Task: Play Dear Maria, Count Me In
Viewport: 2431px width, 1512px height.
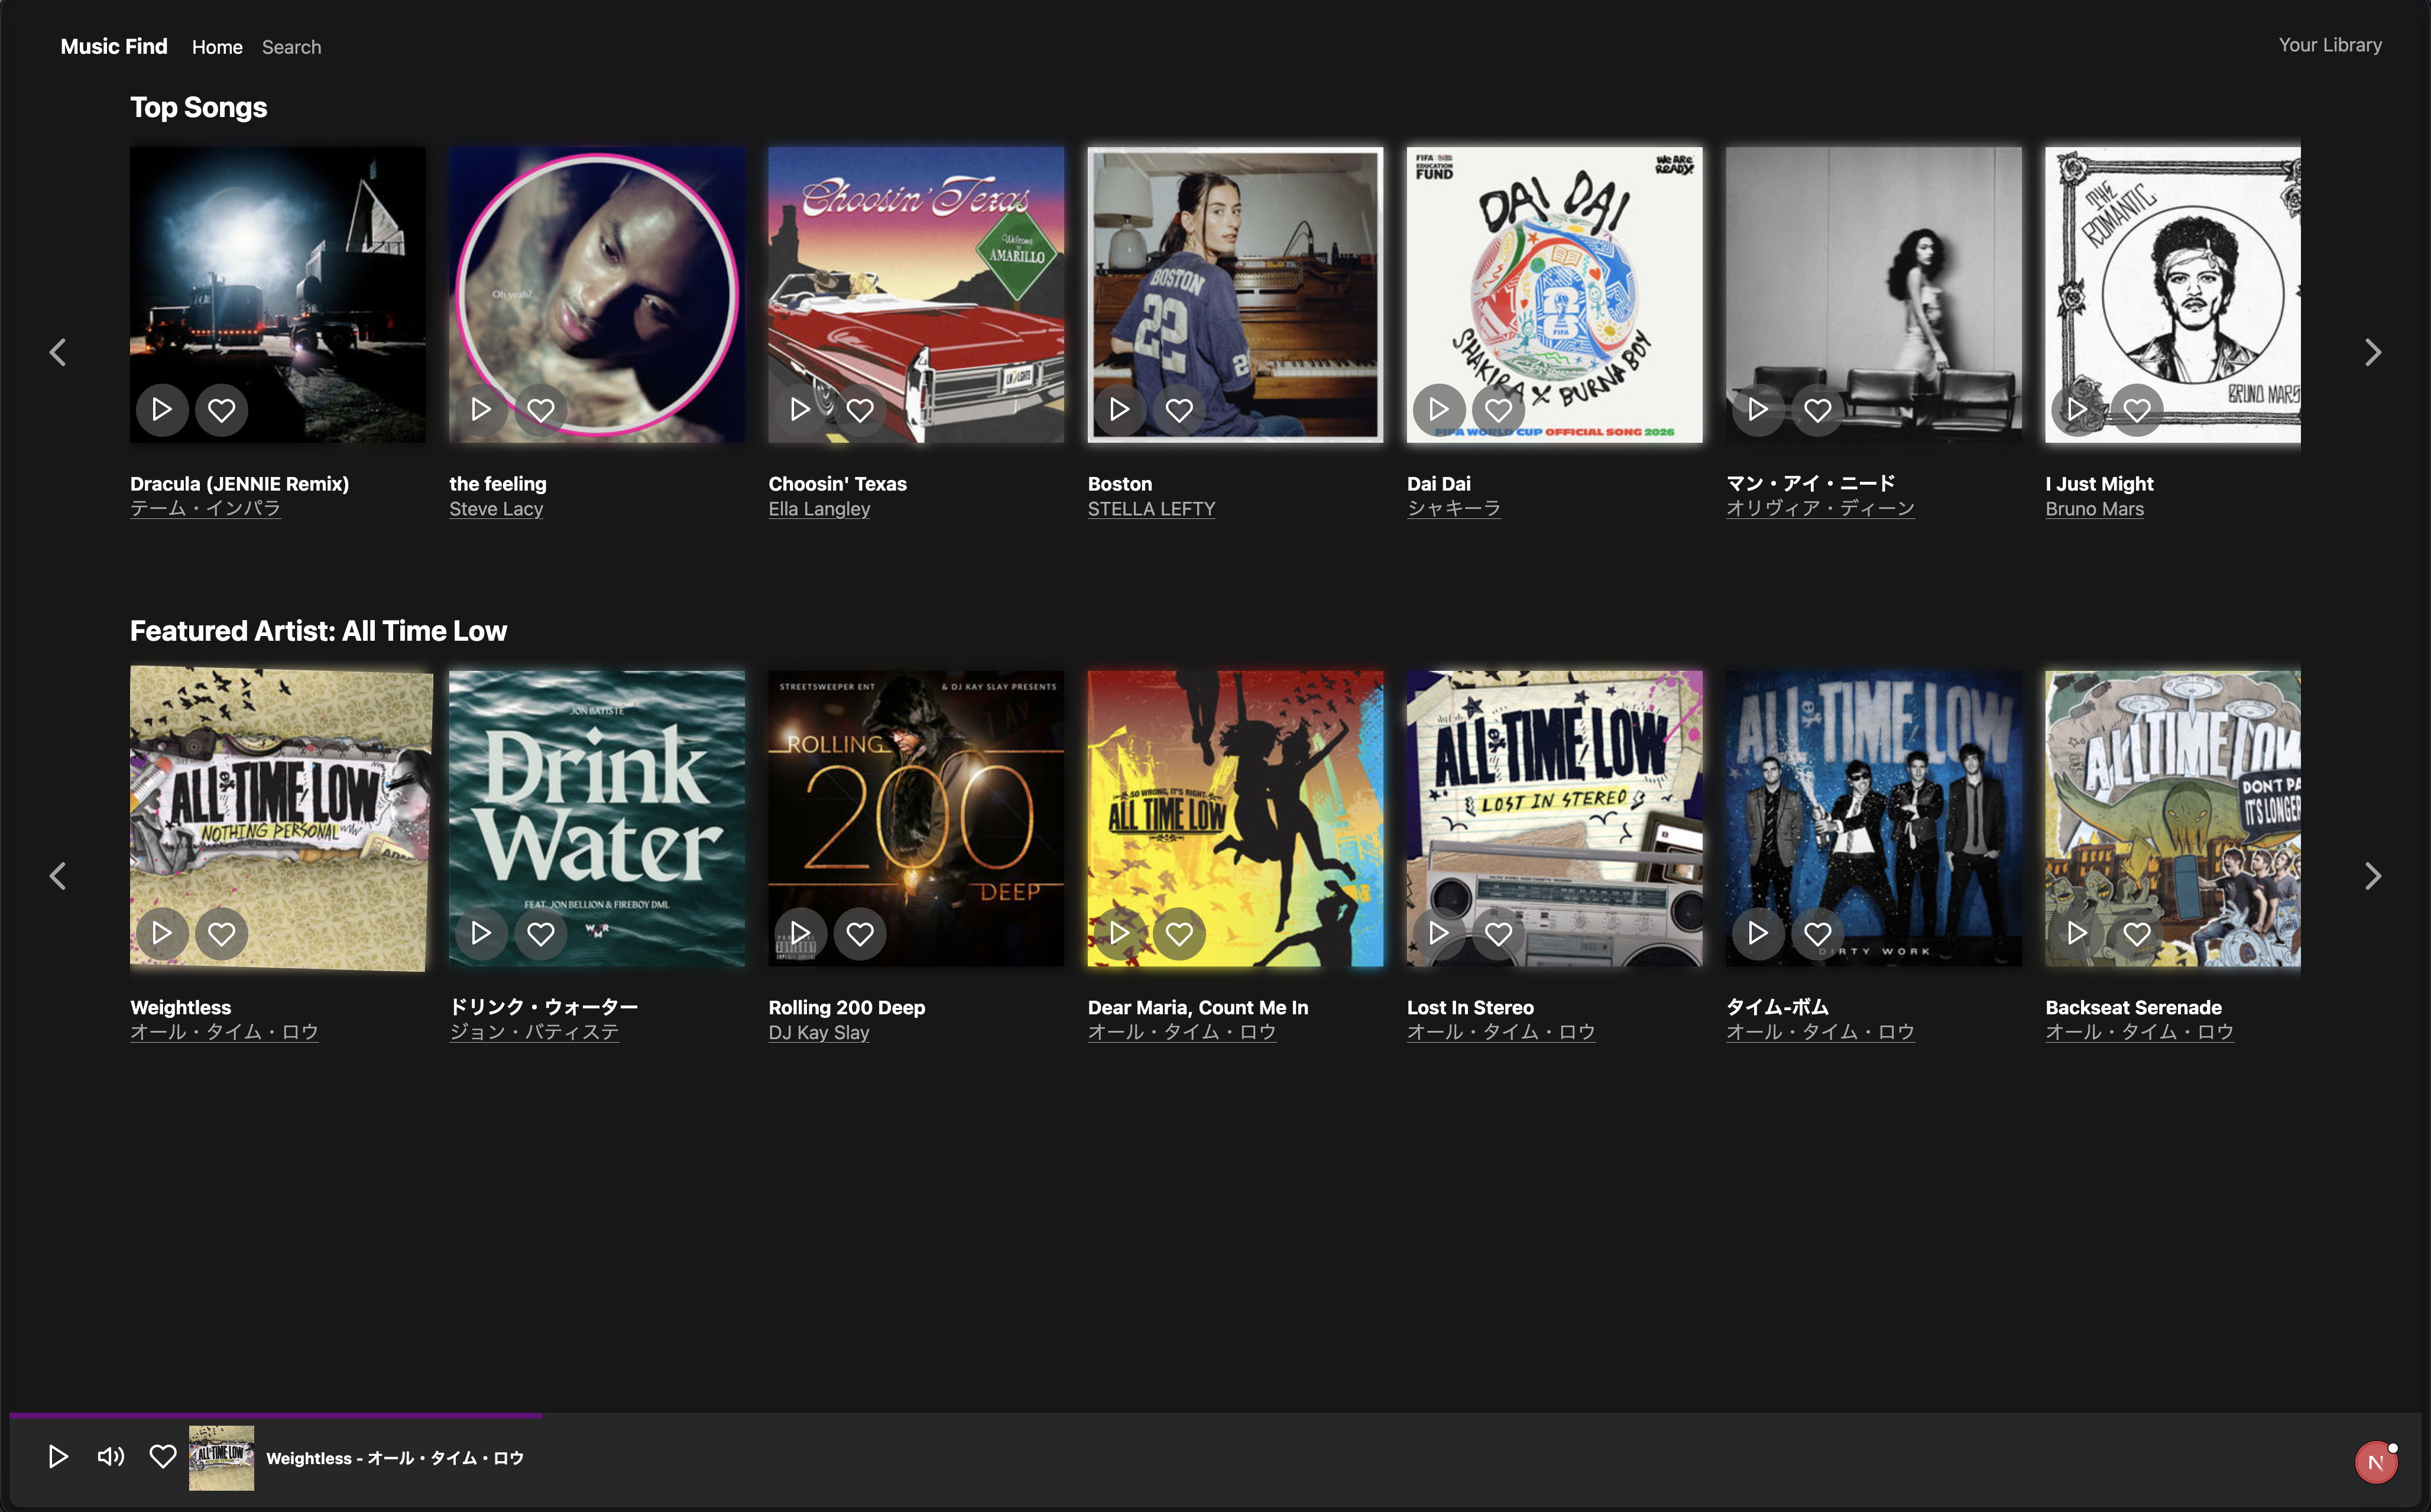Action: point(1119,934)
